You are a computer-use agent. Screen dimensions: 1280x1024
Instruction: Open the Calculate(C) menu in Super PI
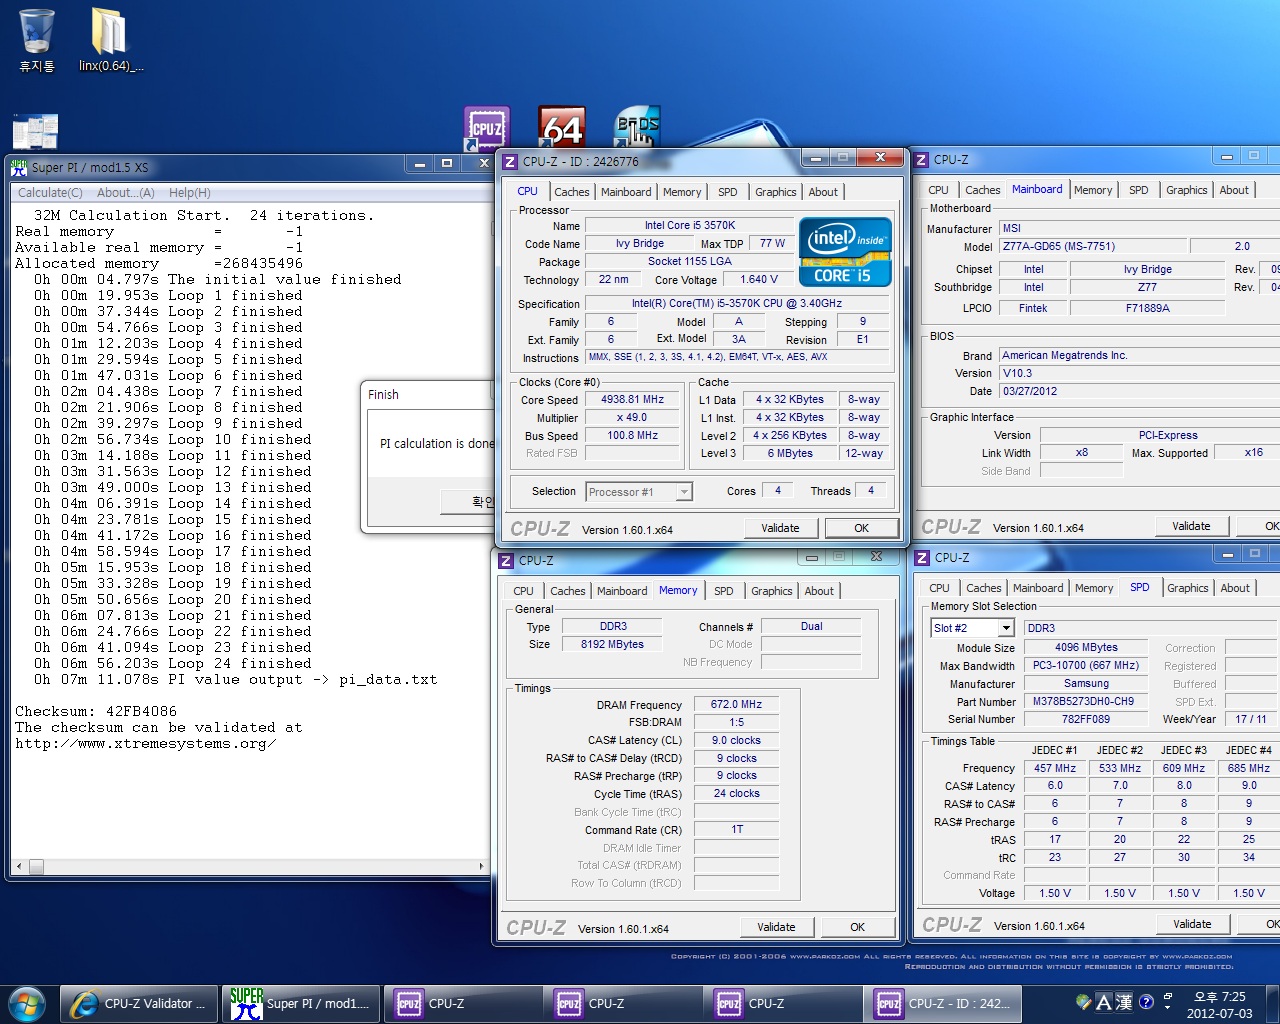(x=50, y=193)
